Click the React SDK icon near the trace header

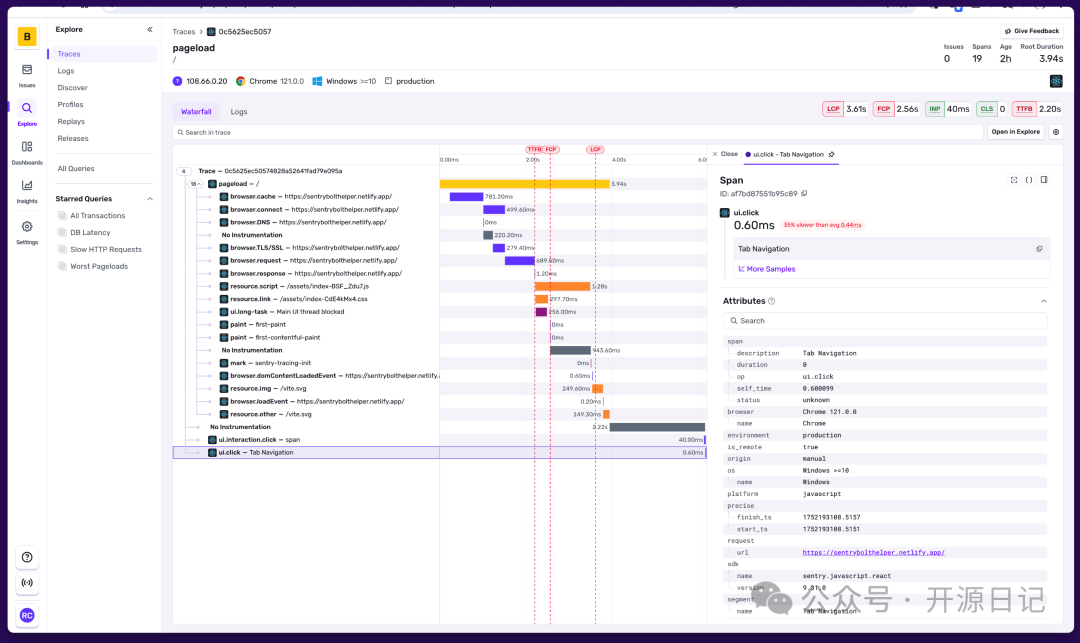[x=1056, y=81]
